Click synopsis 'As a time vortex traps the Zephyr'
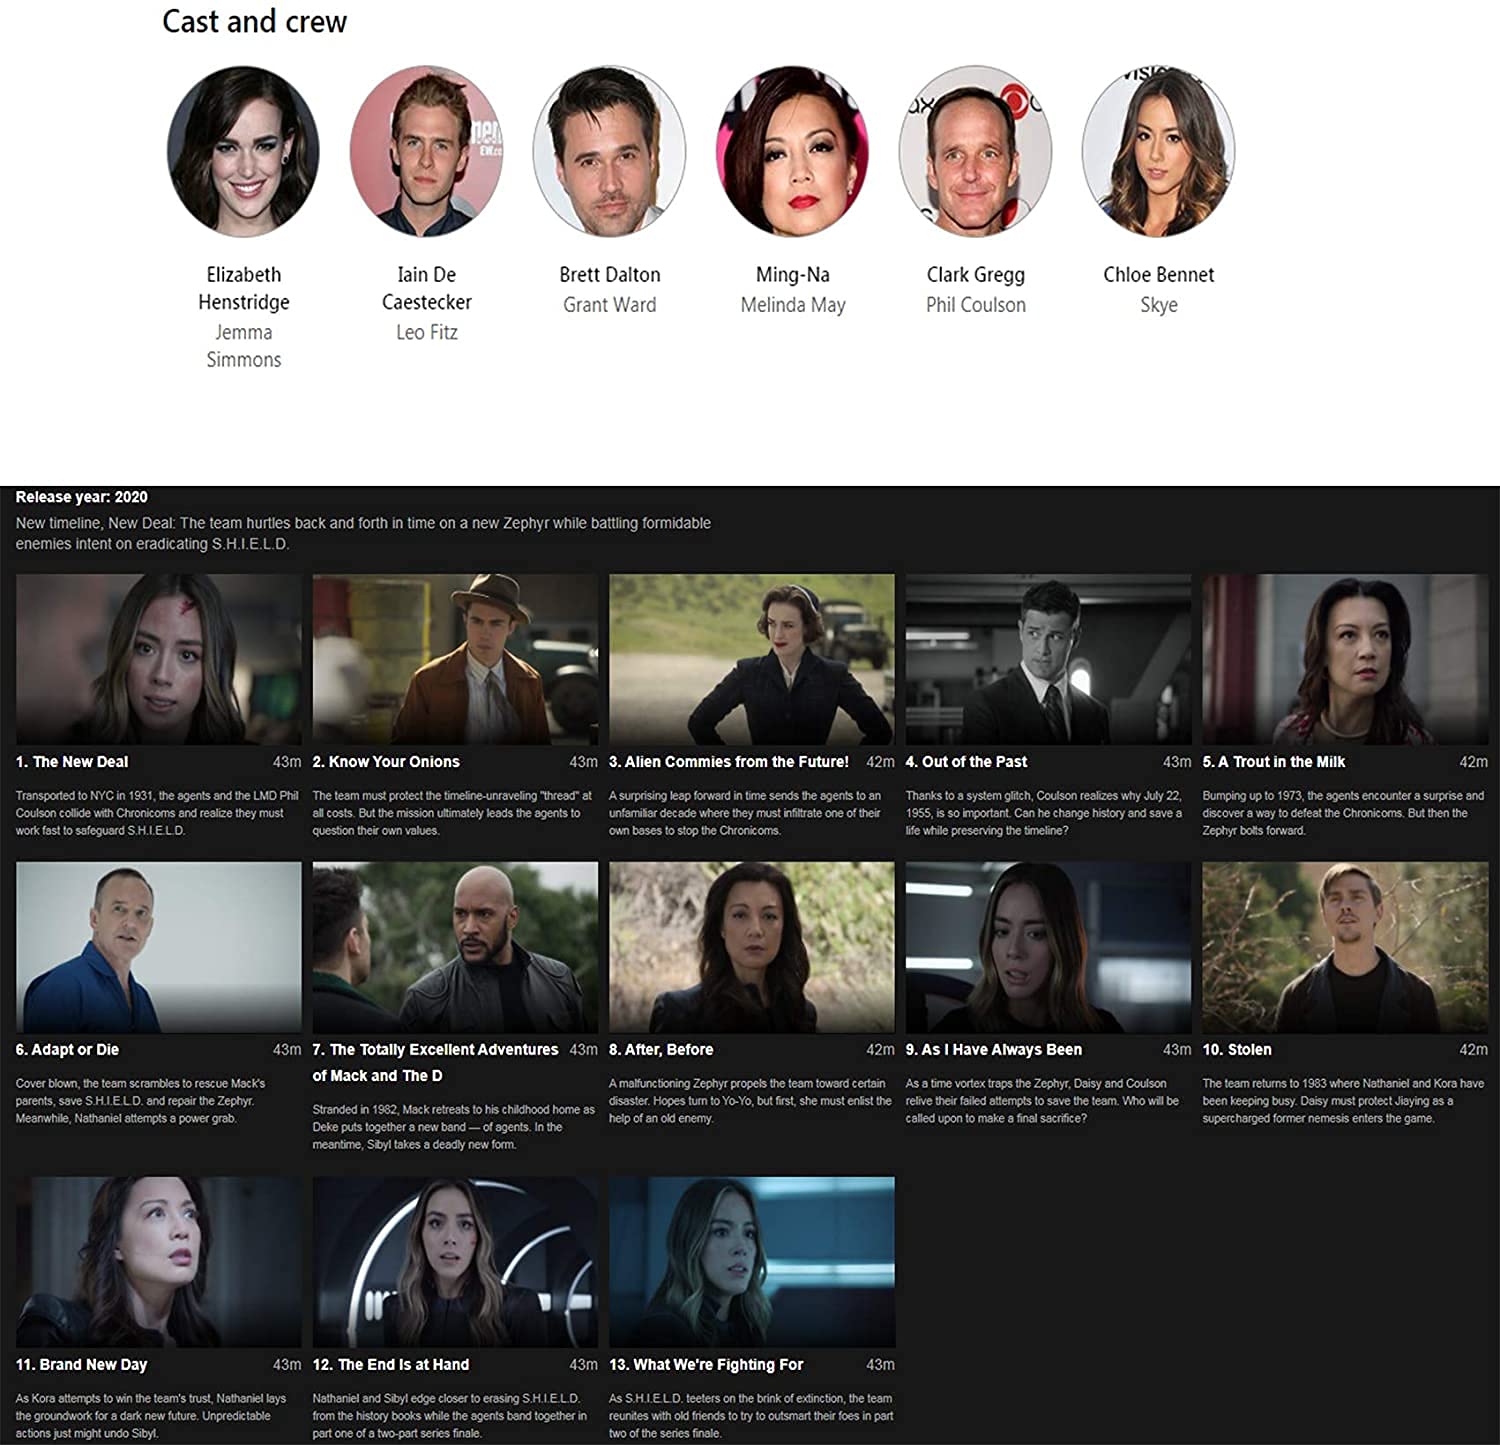 [x=1042, y=1101]
